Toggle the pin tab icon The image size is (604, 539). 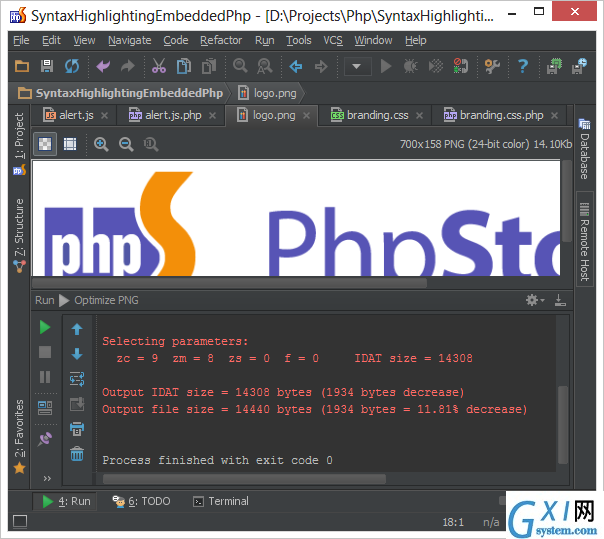45,439
